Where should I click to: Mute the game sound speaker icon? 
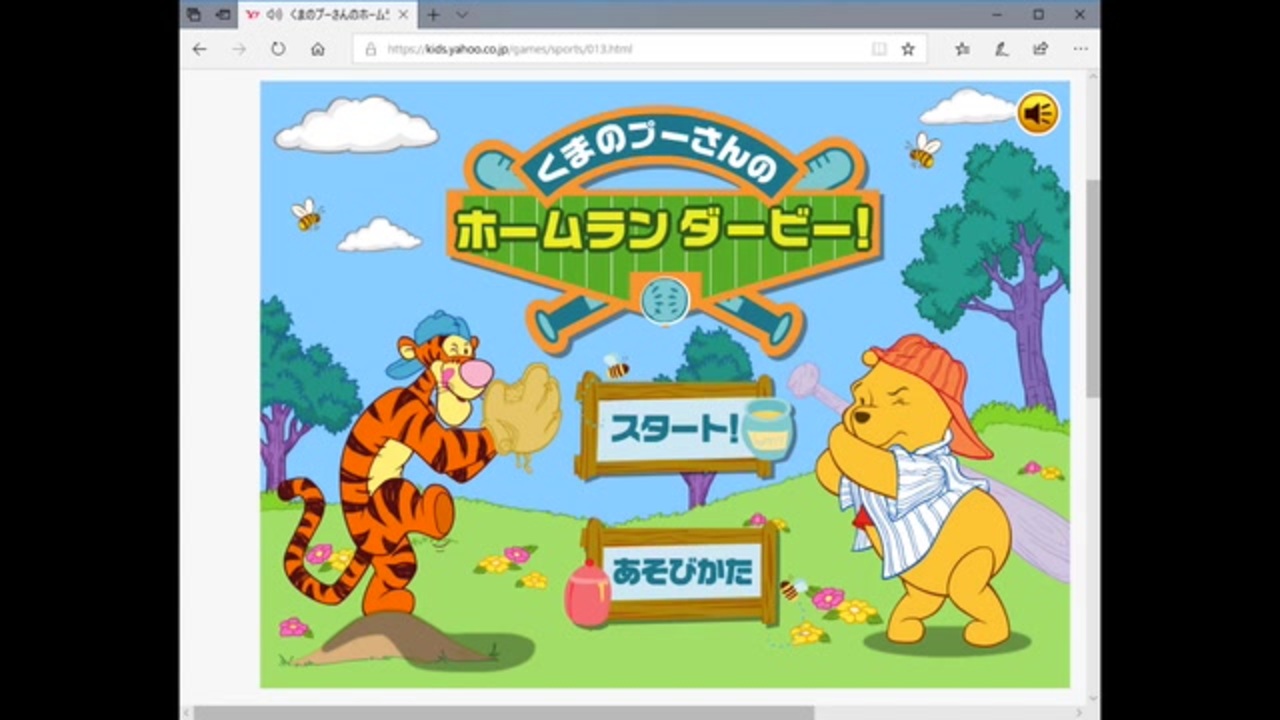[x=1038, y=113]
